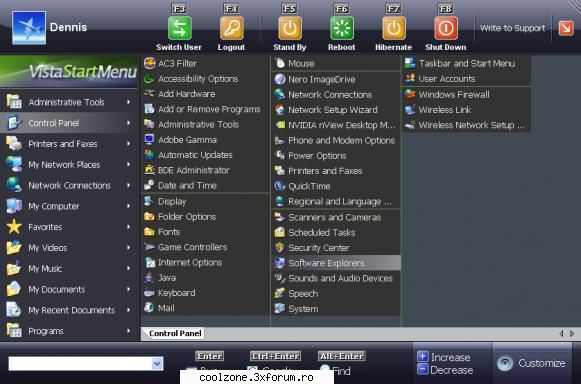Click the orange arrow icon beside Write to Support
The image size is (581, 384).
tap(566, 28)
